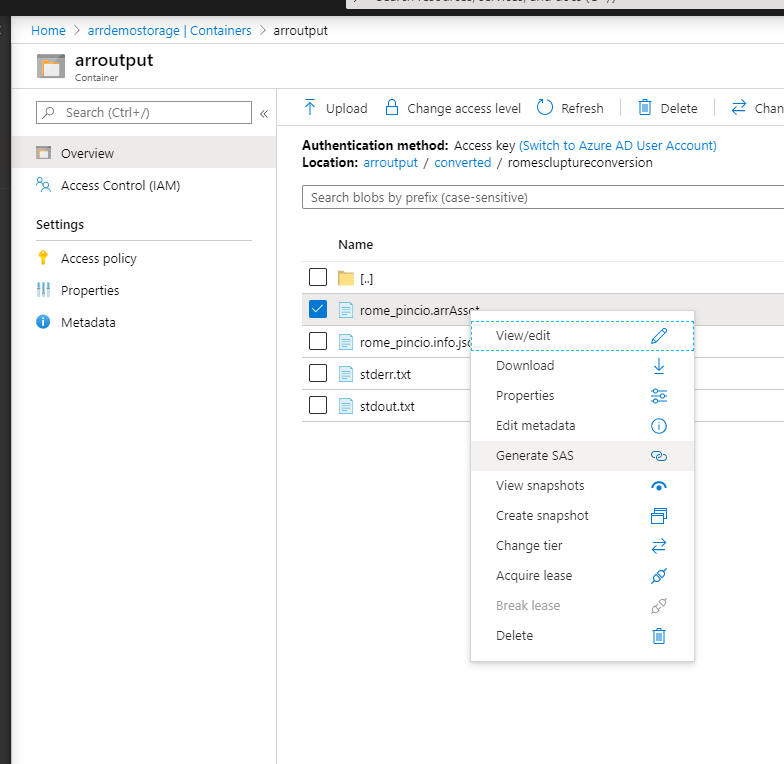Go to converted folder location link
This screenshot has height=764, width=784.
(x=462, y=162)
